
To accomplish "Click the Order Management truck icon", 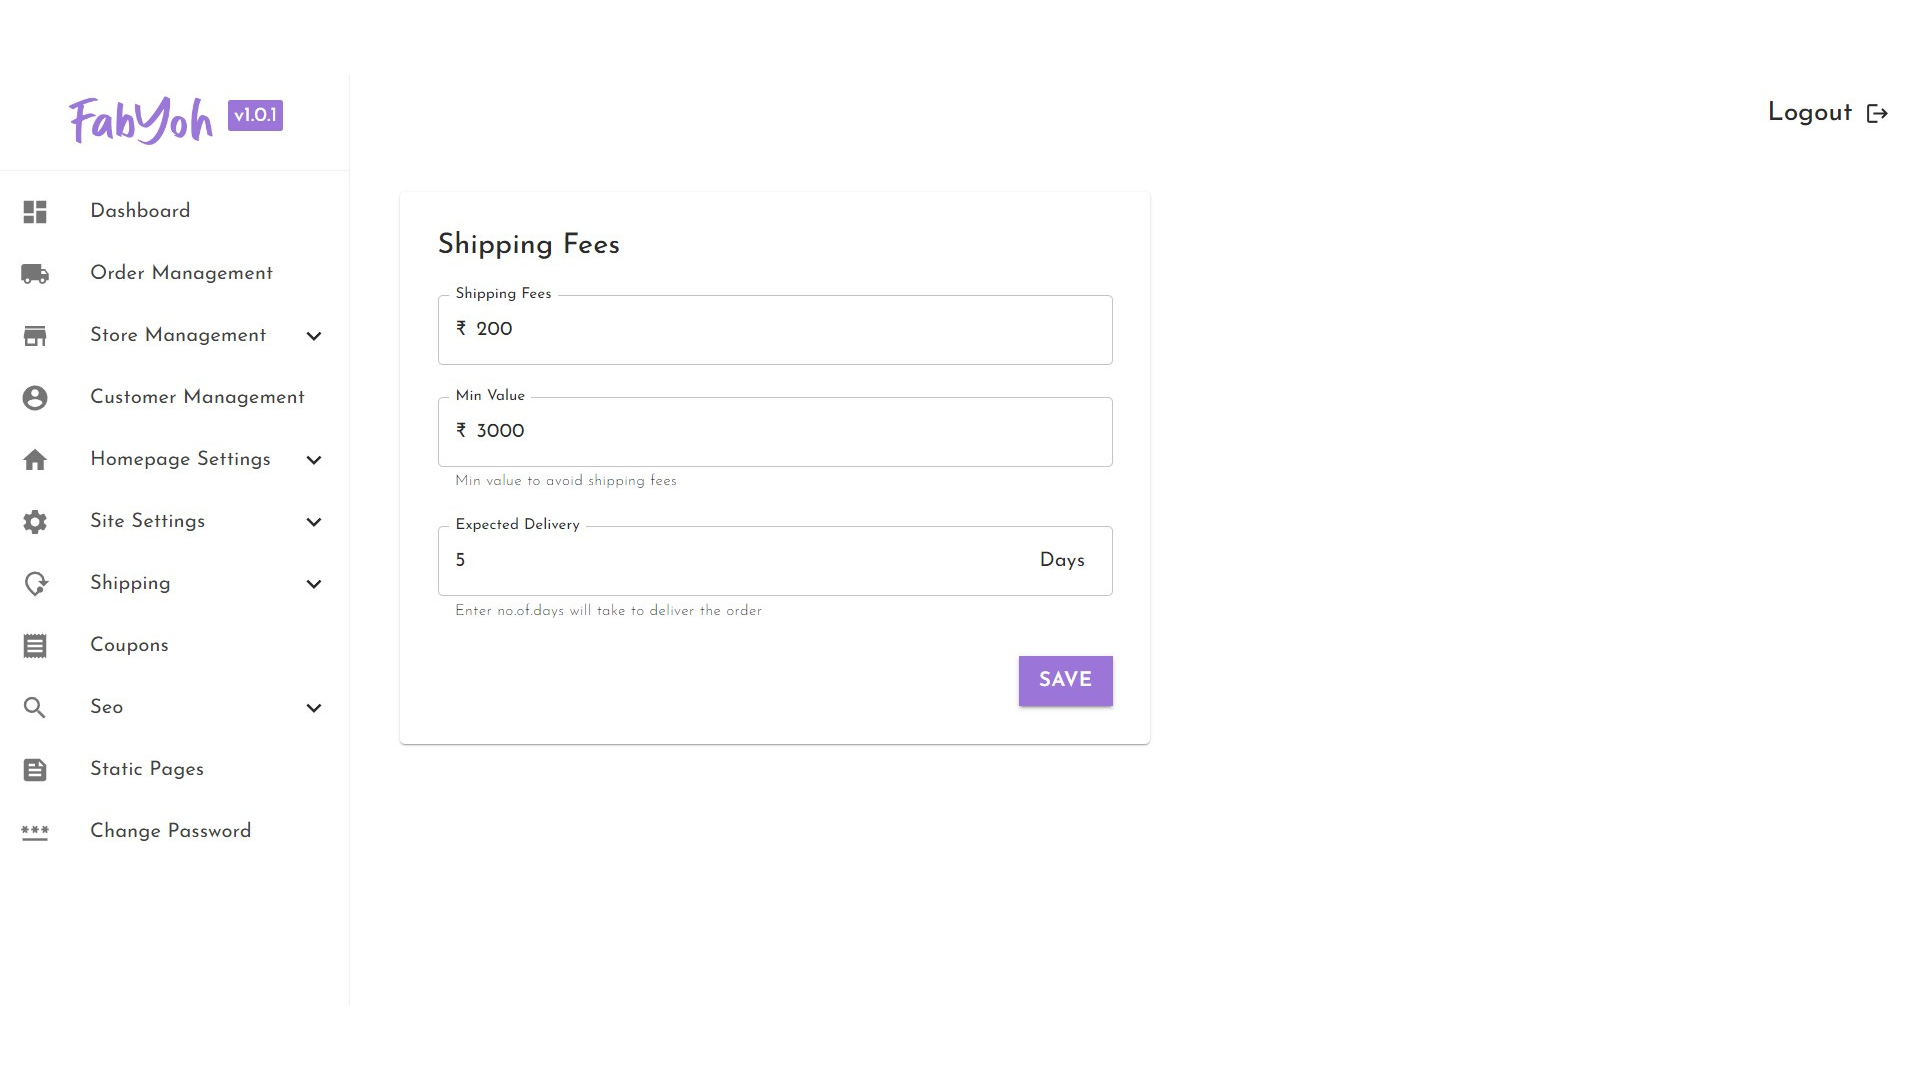I will (35, 274).
